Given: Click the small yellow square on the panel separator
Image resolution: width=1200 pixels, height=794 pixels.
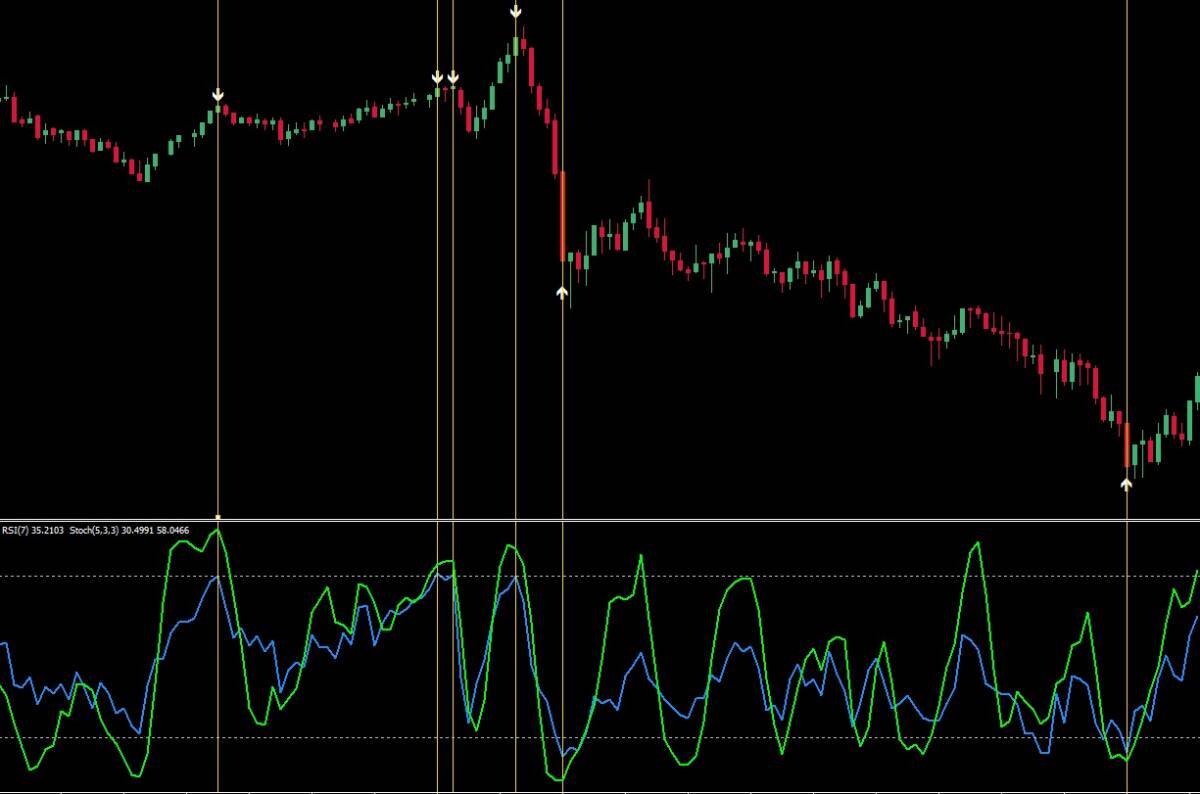Looking at the screenshot, I should [x=218, y=517].
